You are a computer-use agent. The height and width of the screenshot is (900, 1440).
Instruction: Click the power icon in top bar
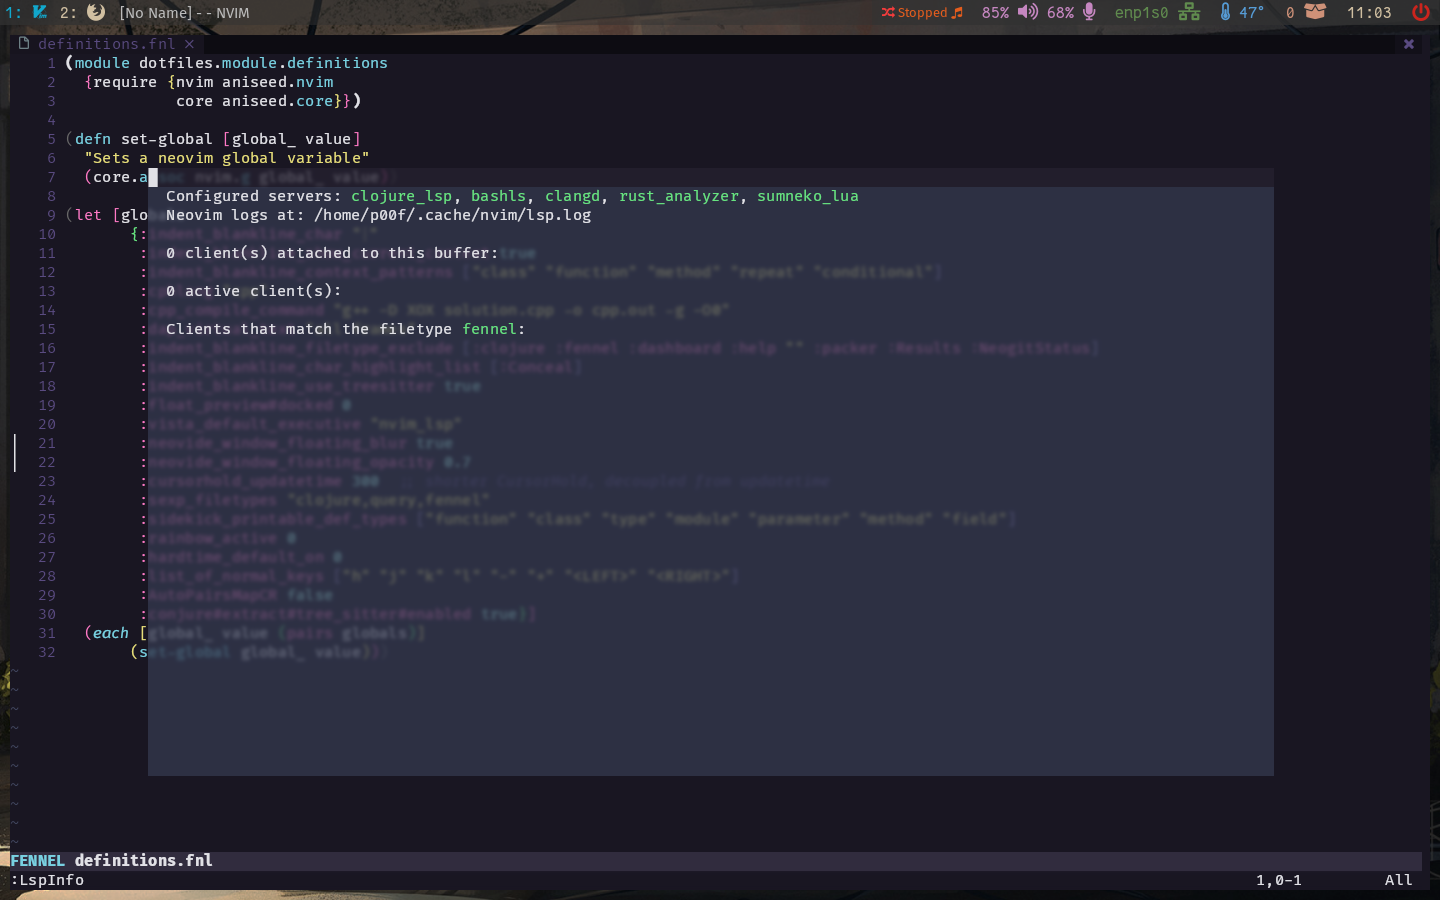pos(1420,12)
